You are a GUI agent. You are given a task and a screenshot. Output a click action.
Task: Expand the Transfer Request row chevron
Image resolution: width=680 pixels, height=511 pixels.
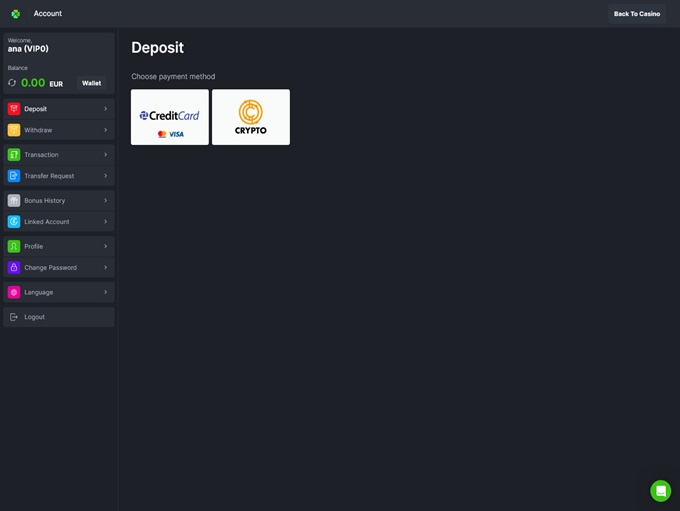(105, 176)
